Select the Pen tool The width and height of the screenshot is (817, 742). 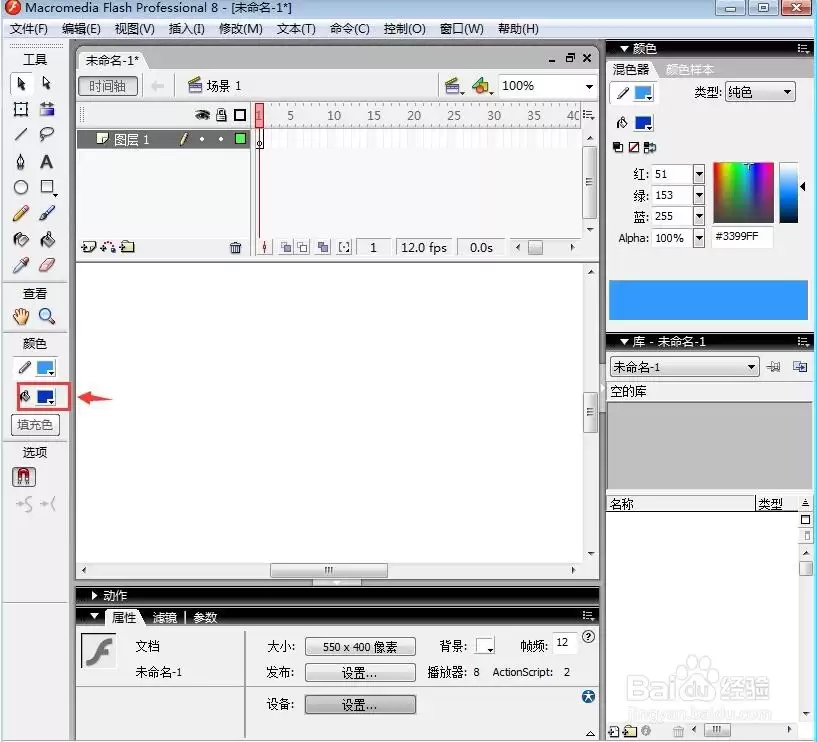(x=20, y=162)
